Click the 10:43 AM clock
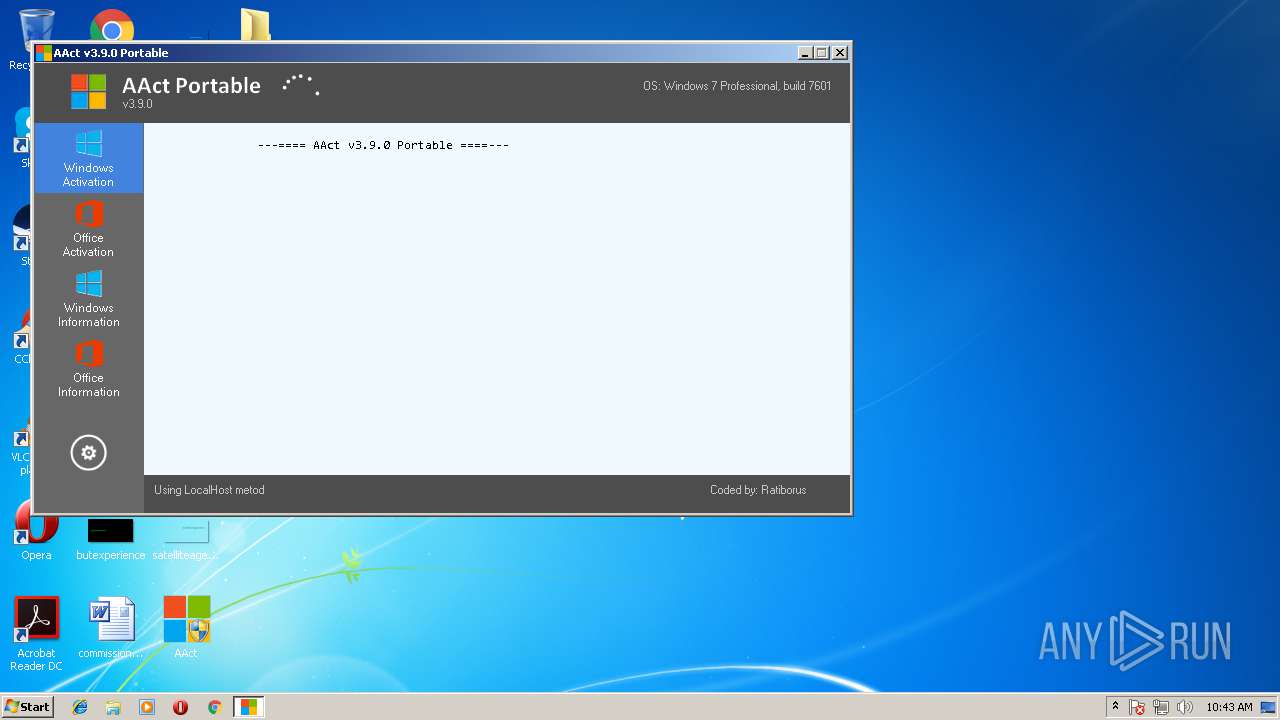The height and width of the screenshot is (720, 1280). tap(1229, 707)
